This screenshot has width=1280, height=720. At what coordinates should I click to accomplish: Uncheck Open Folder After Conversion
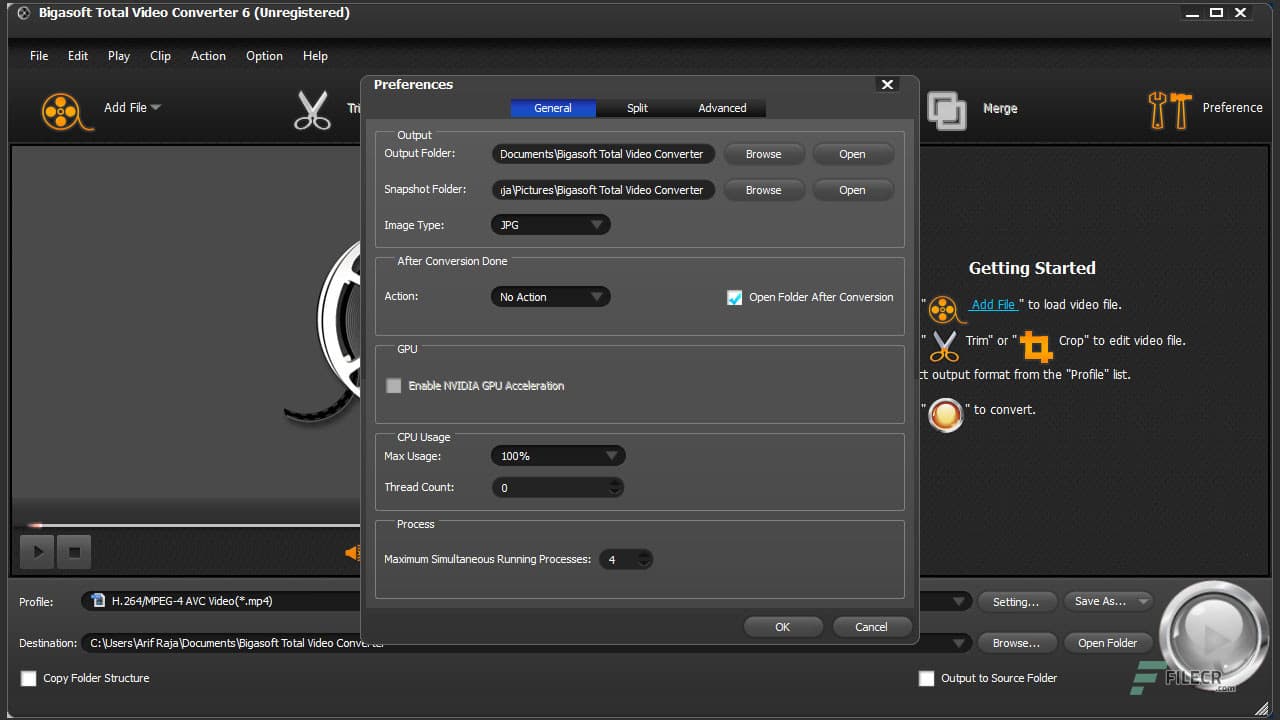coord(735,297)
